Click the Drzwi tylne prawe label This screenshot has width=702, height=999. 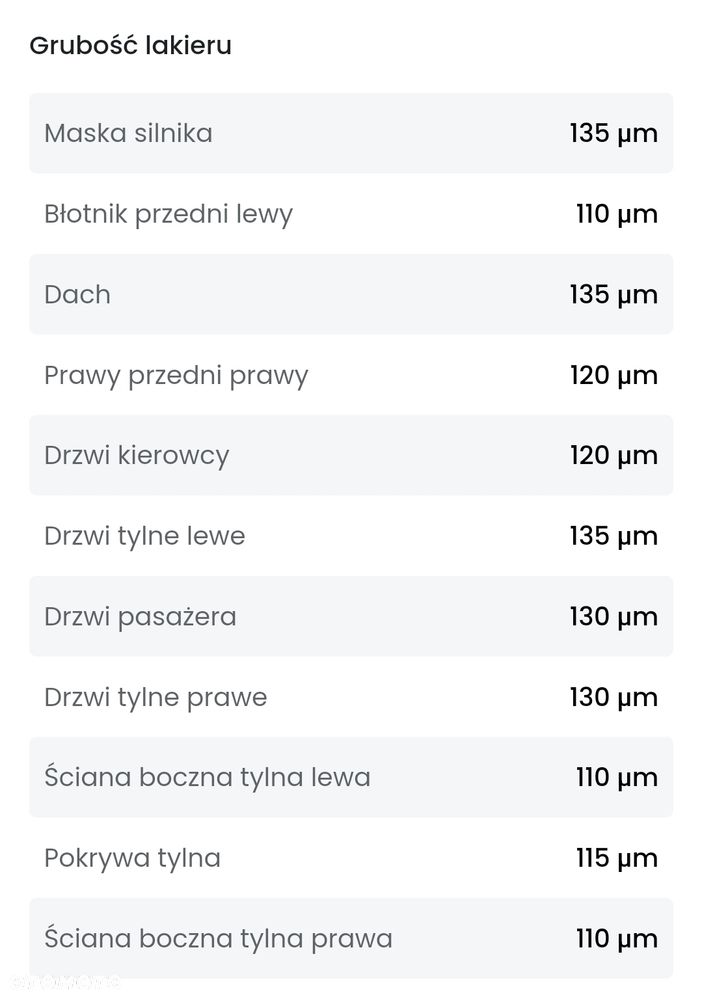(155, 698)
